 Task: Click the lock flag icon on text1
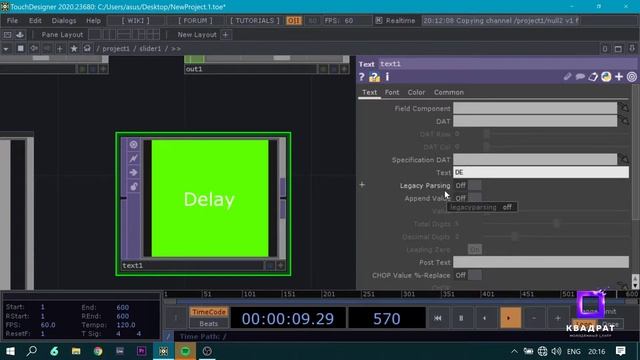133,187
